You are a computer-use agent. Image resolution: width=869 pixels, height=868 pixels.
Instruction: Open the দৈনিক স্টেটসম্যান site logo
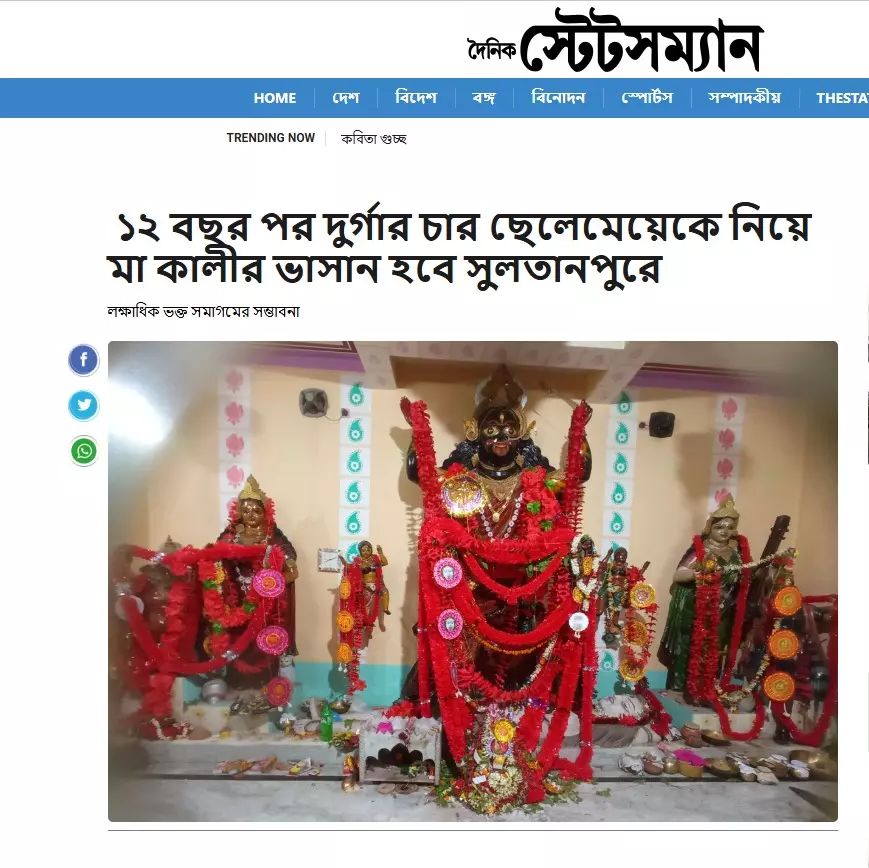(x=615, y=40)
